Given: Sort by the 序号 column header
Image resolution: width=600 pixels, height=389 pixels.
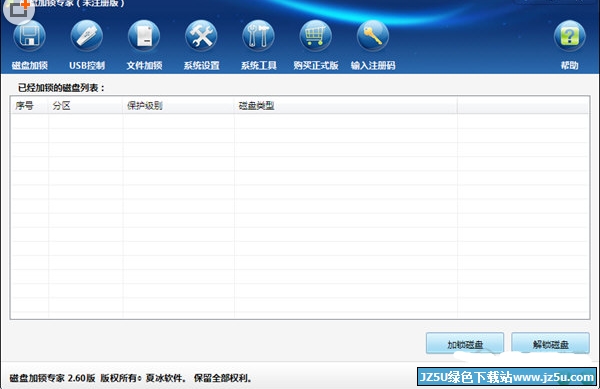Looking at the screenshot, I should [30, 106].
